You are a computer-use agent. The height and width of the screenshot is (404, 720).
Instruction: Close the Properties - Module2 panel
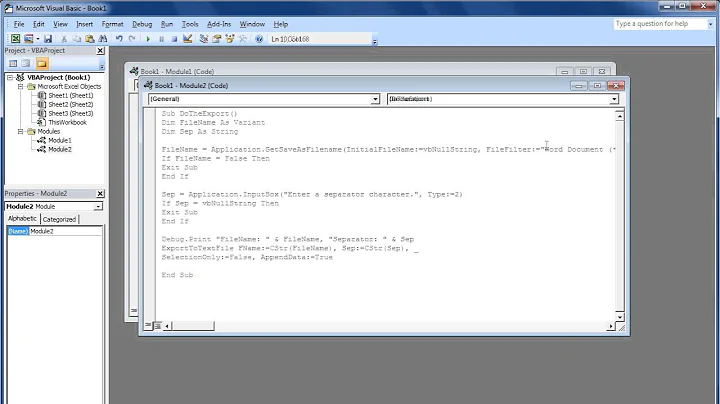100,194
